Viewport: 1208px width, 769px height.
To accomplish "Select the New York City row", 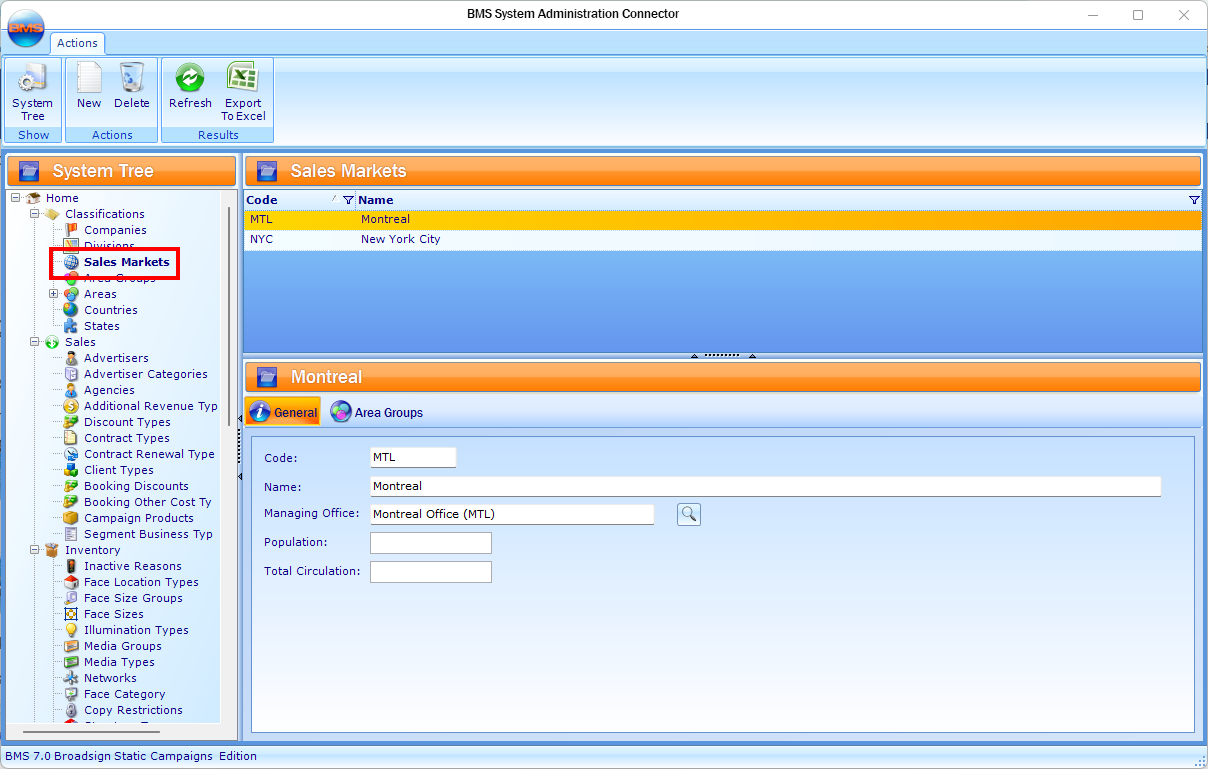I will click(x=723, y=240).
